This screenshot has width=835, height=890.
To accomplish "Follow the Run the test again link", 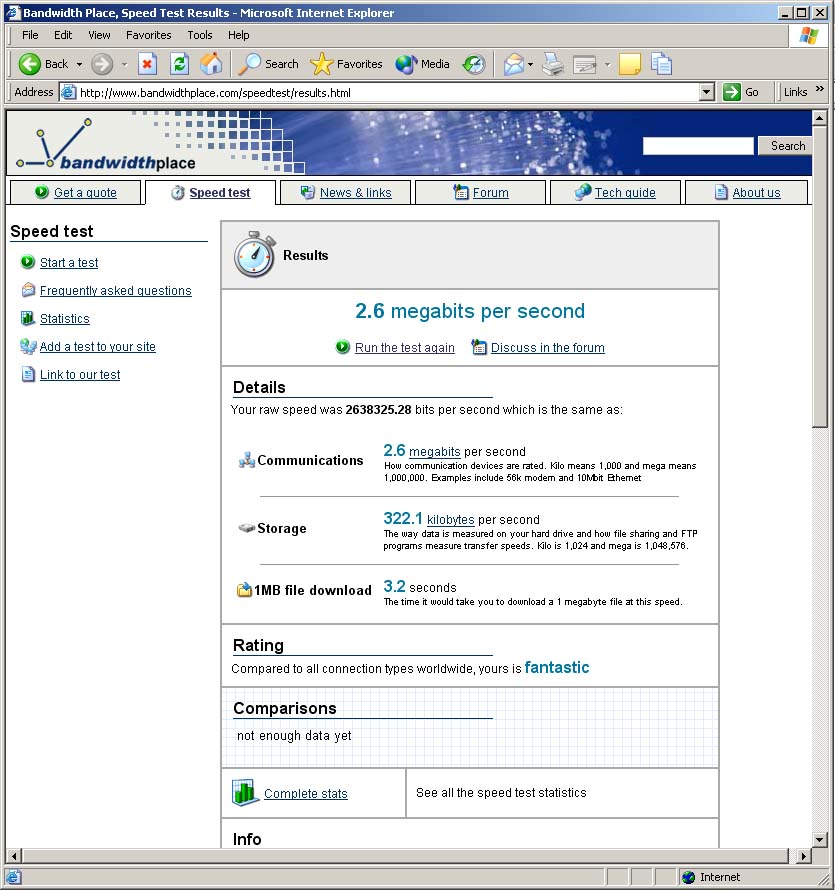I will [405, 347].
